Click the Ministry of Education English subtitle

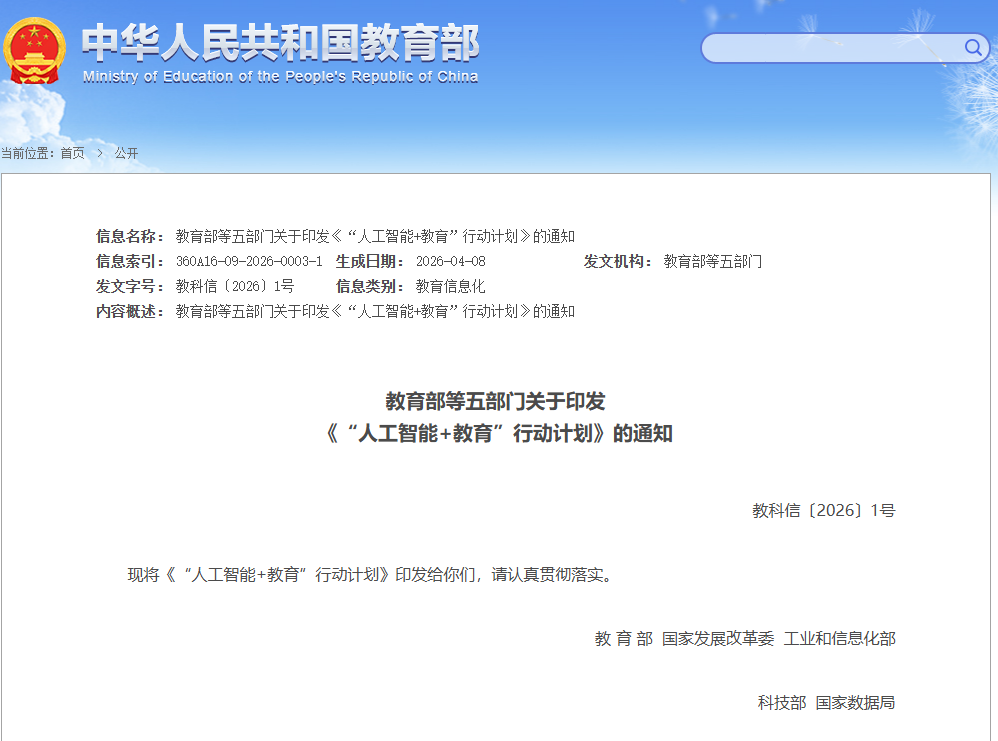click(280, 77)
